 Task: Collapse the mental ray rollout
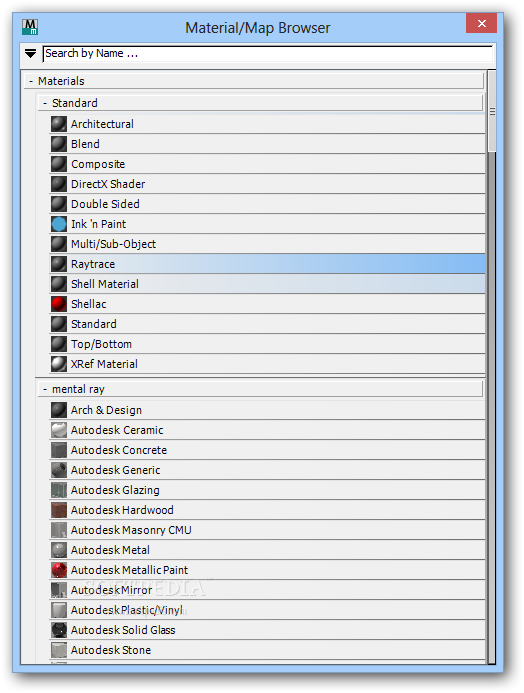pos(261,389)
